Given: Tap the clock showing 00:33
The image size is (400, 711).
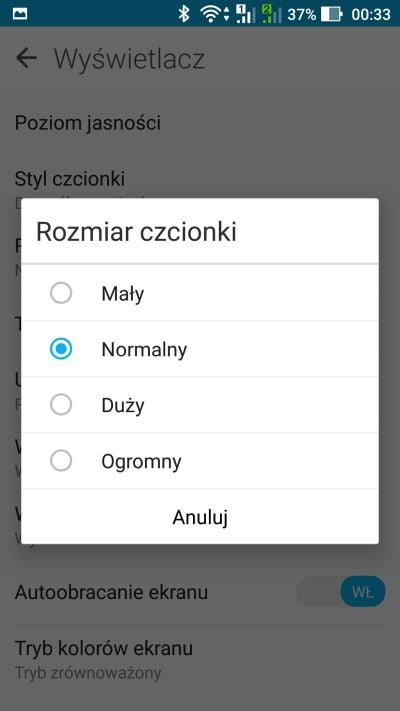Looking at the screenshot, I should [x=371, y=14].
